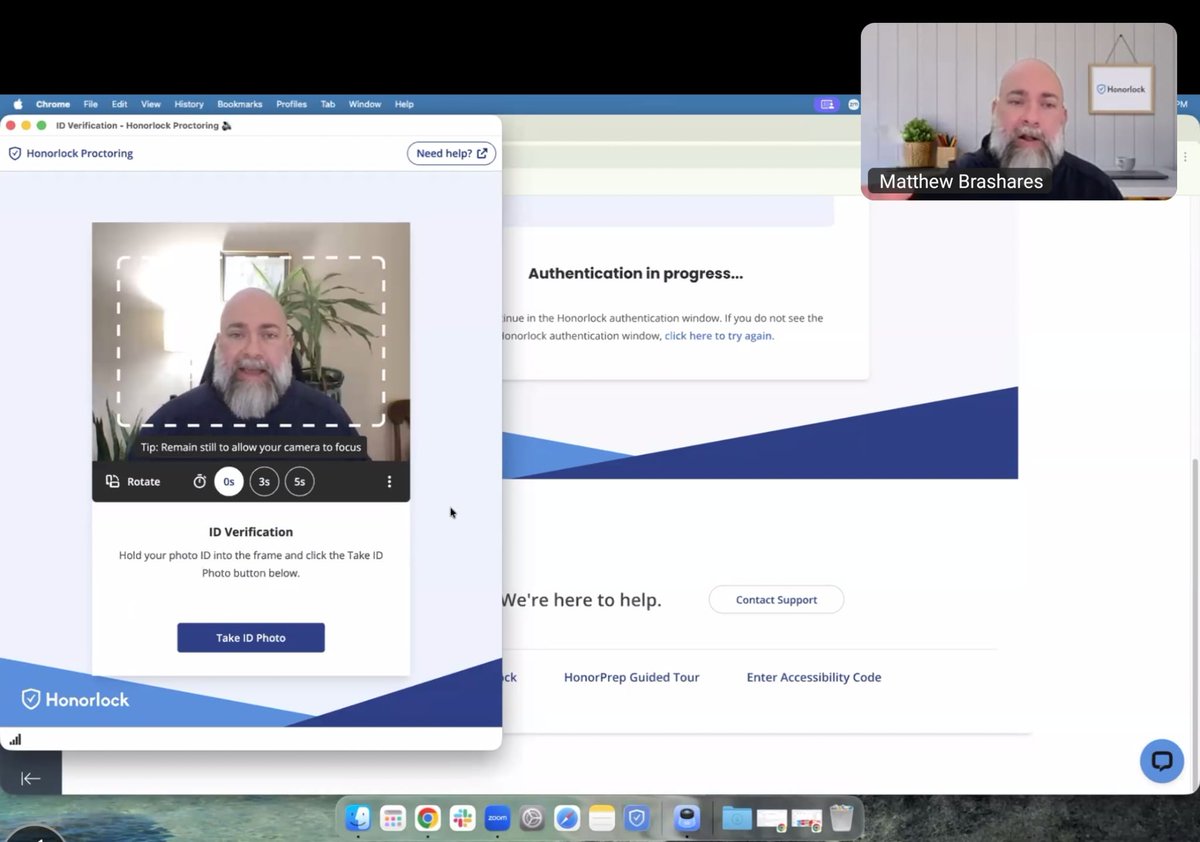This screenshot has height=842, width=1200.
Task: Open the HonorPrep Guided Tour link
Action: (x=631, y=677)
